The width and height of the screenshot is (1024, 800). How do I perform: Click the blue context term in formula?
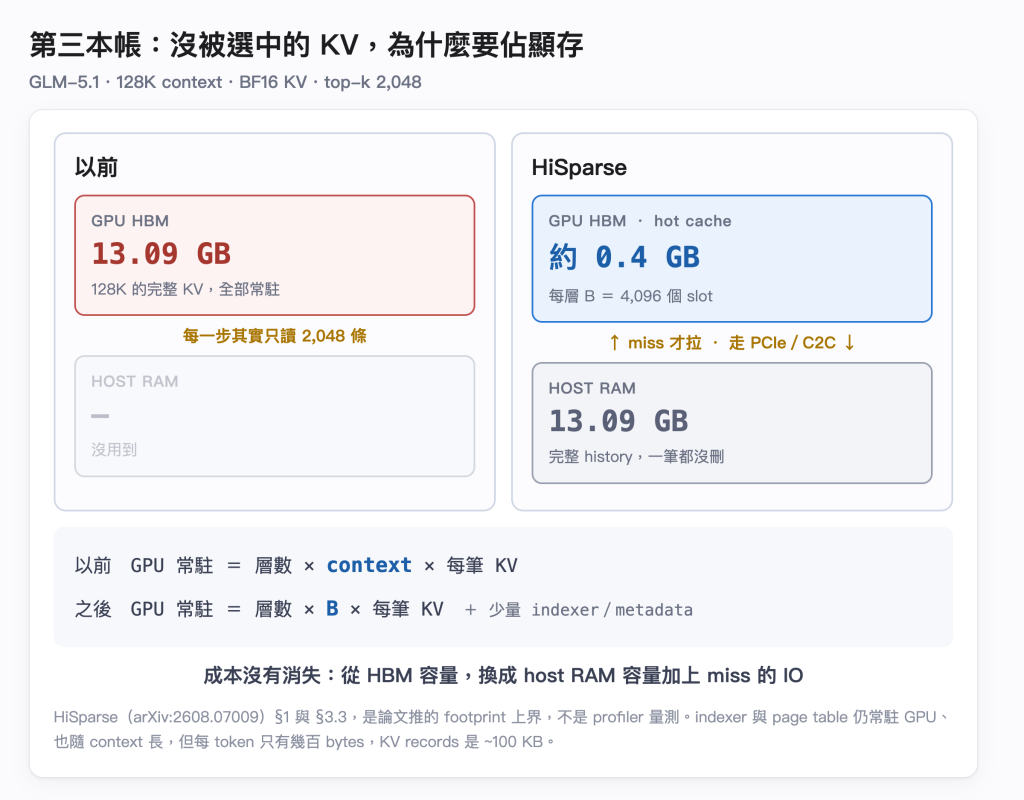369,565
